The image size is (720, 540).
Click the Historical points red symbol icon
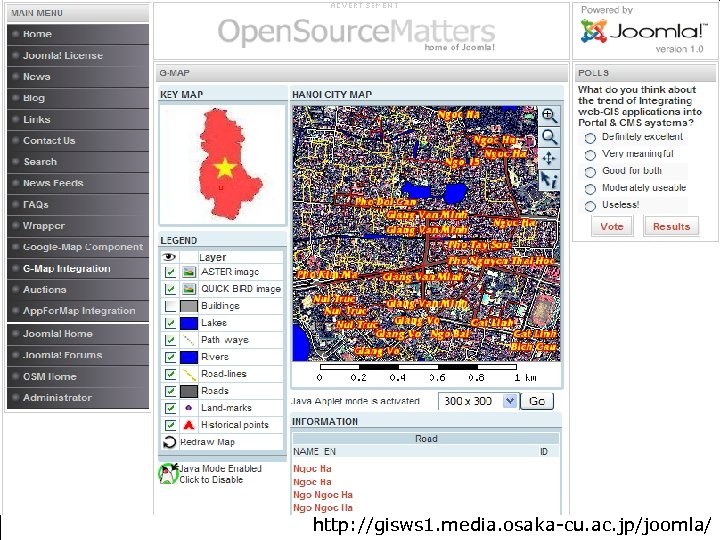point(189,425)
